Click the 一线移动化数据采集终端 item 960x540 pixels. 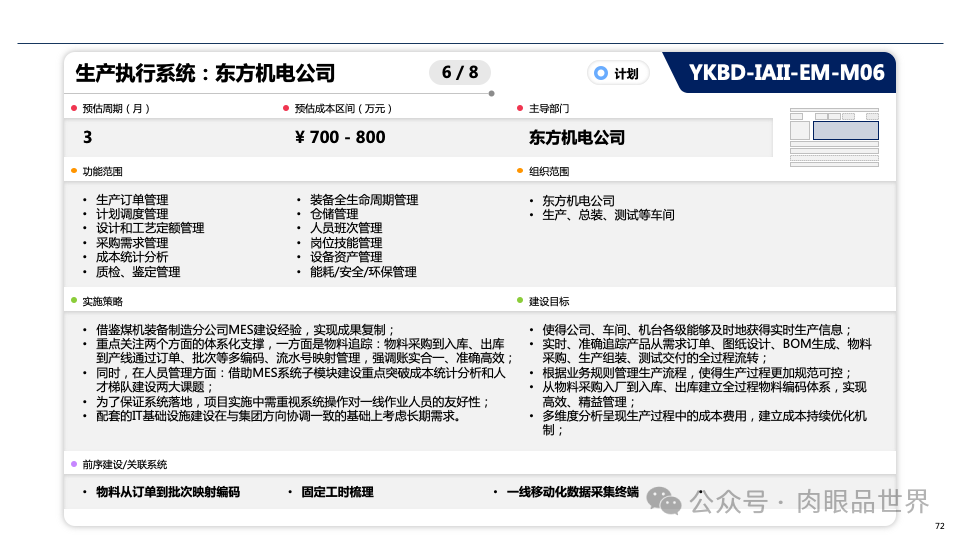click(x=572, y=492)
